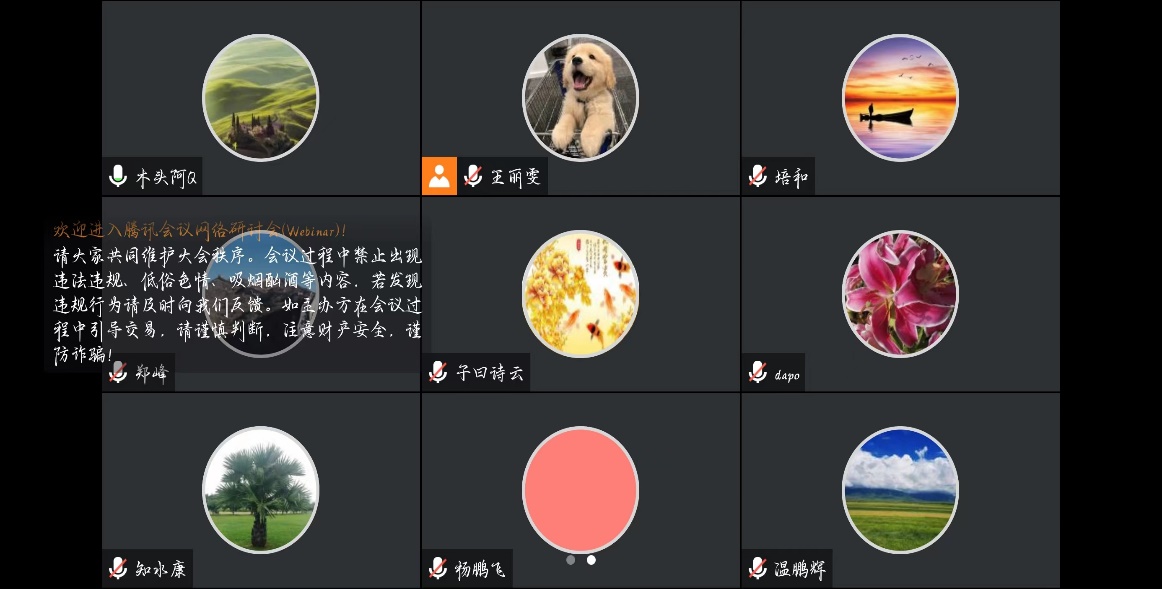Click the muted mic icon beside 杨鹏飞
Viewport: 1162px width, 589px height.
438,568
